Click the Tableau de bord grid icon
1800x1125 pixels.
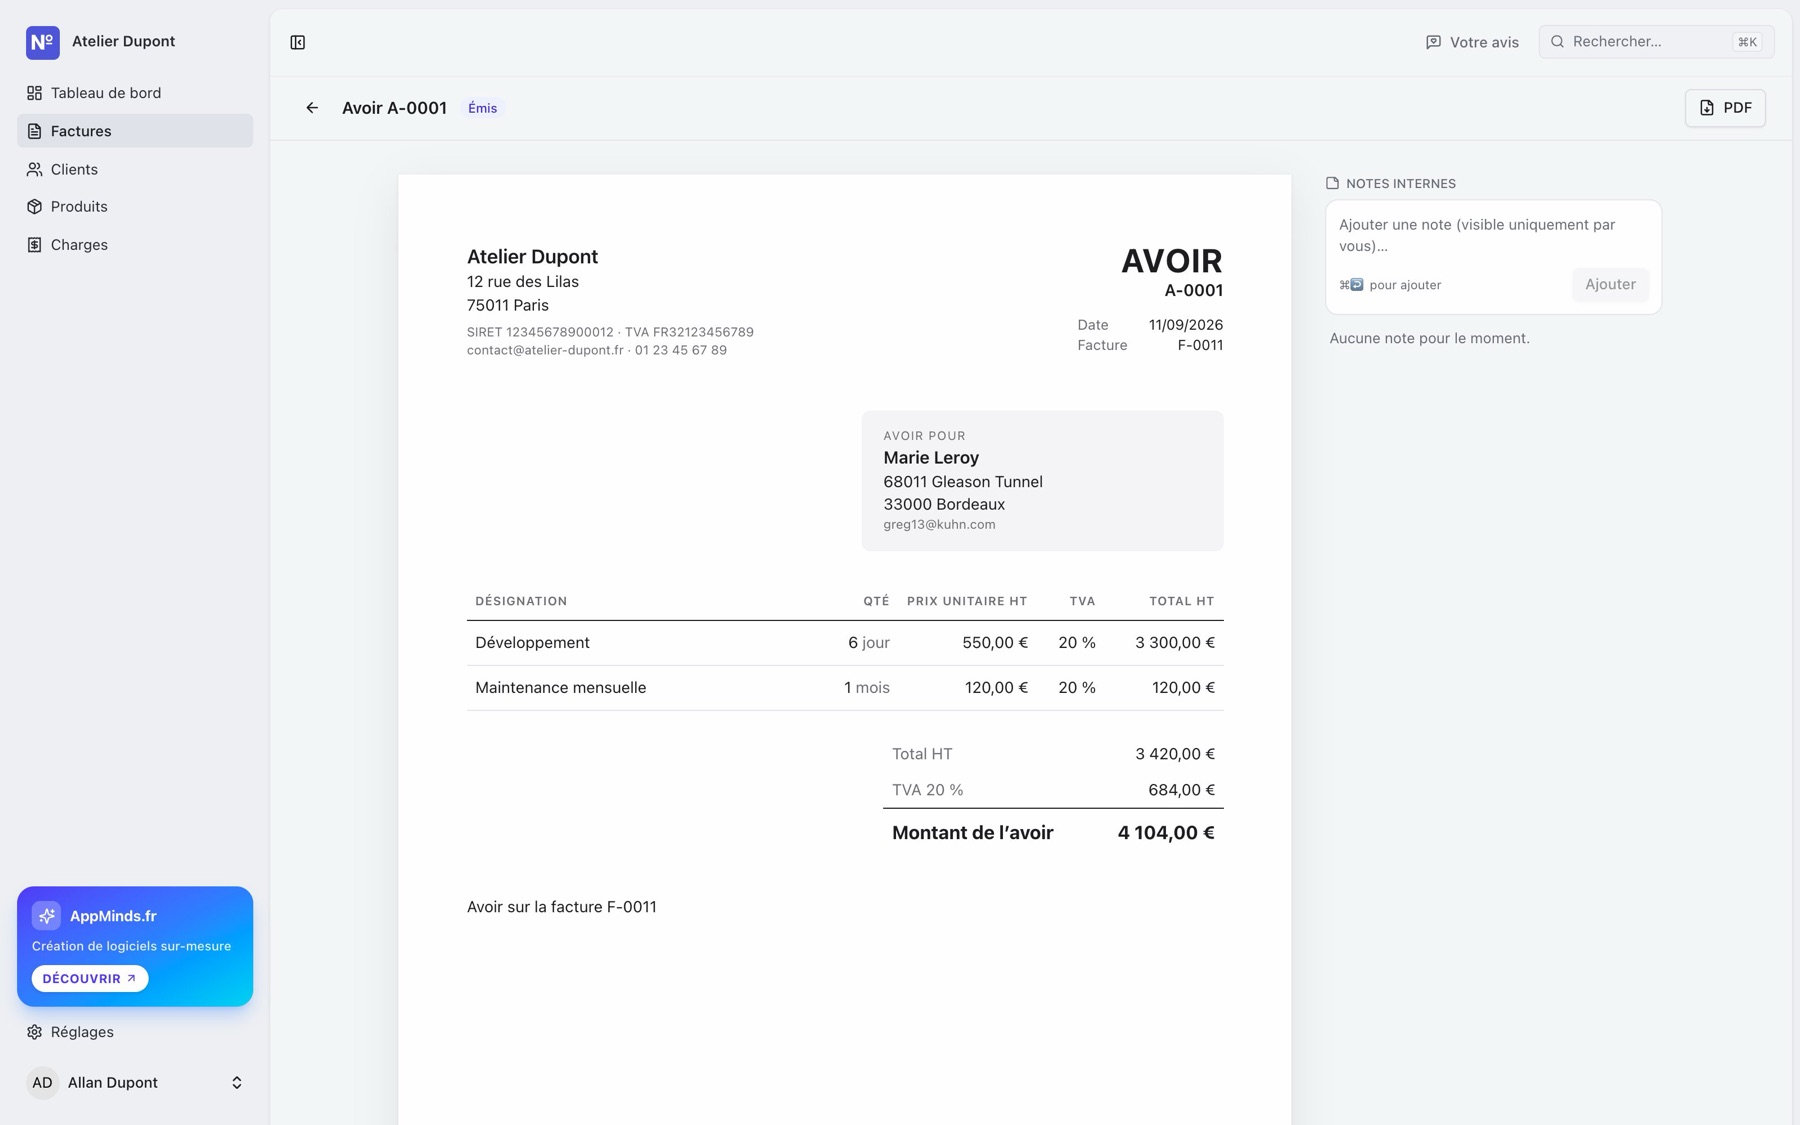tap(35, 93)
